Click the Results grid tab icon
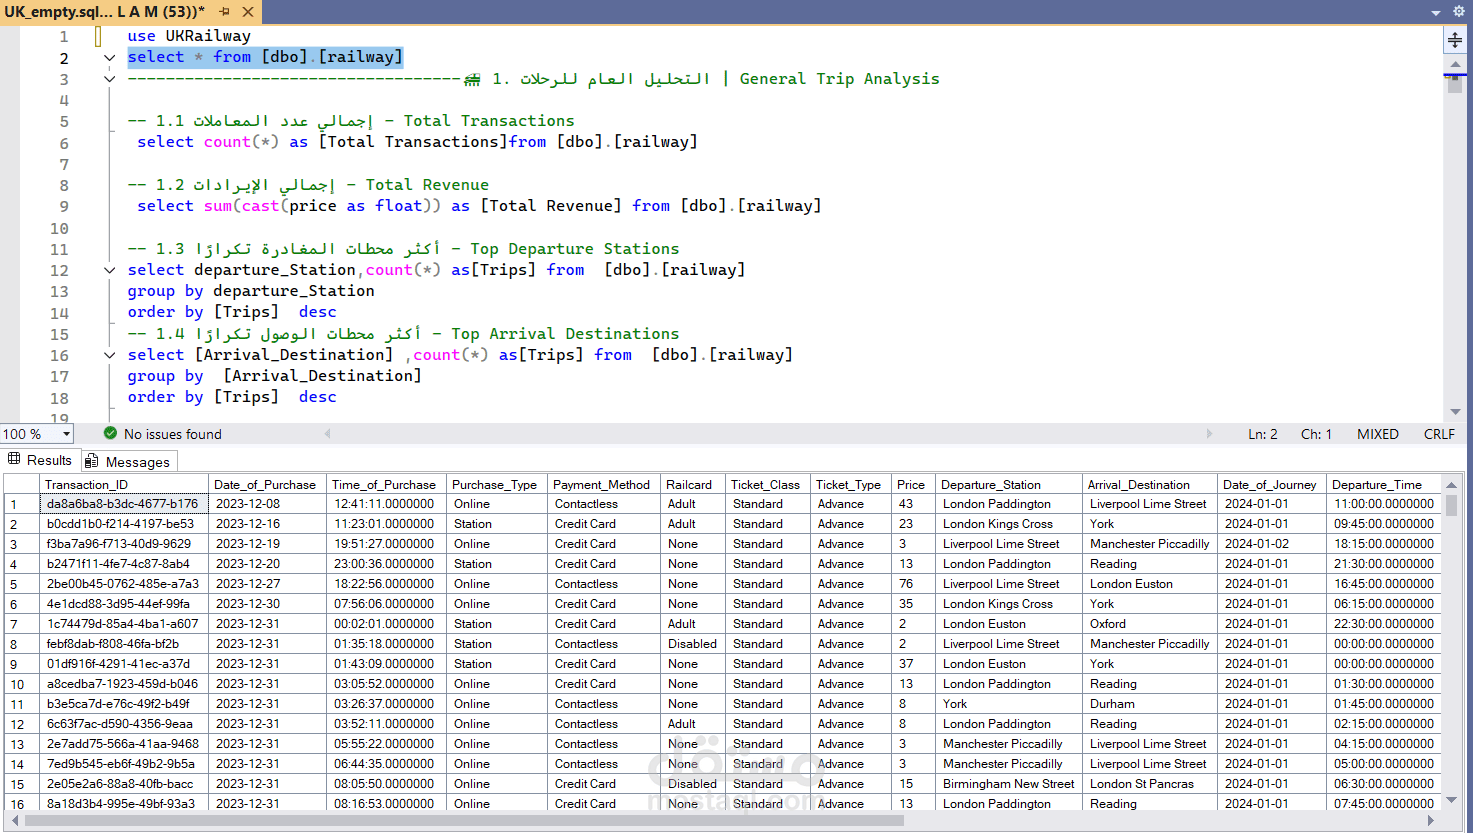Screen dimensions: 1473x833 click(x=14, y=459)
